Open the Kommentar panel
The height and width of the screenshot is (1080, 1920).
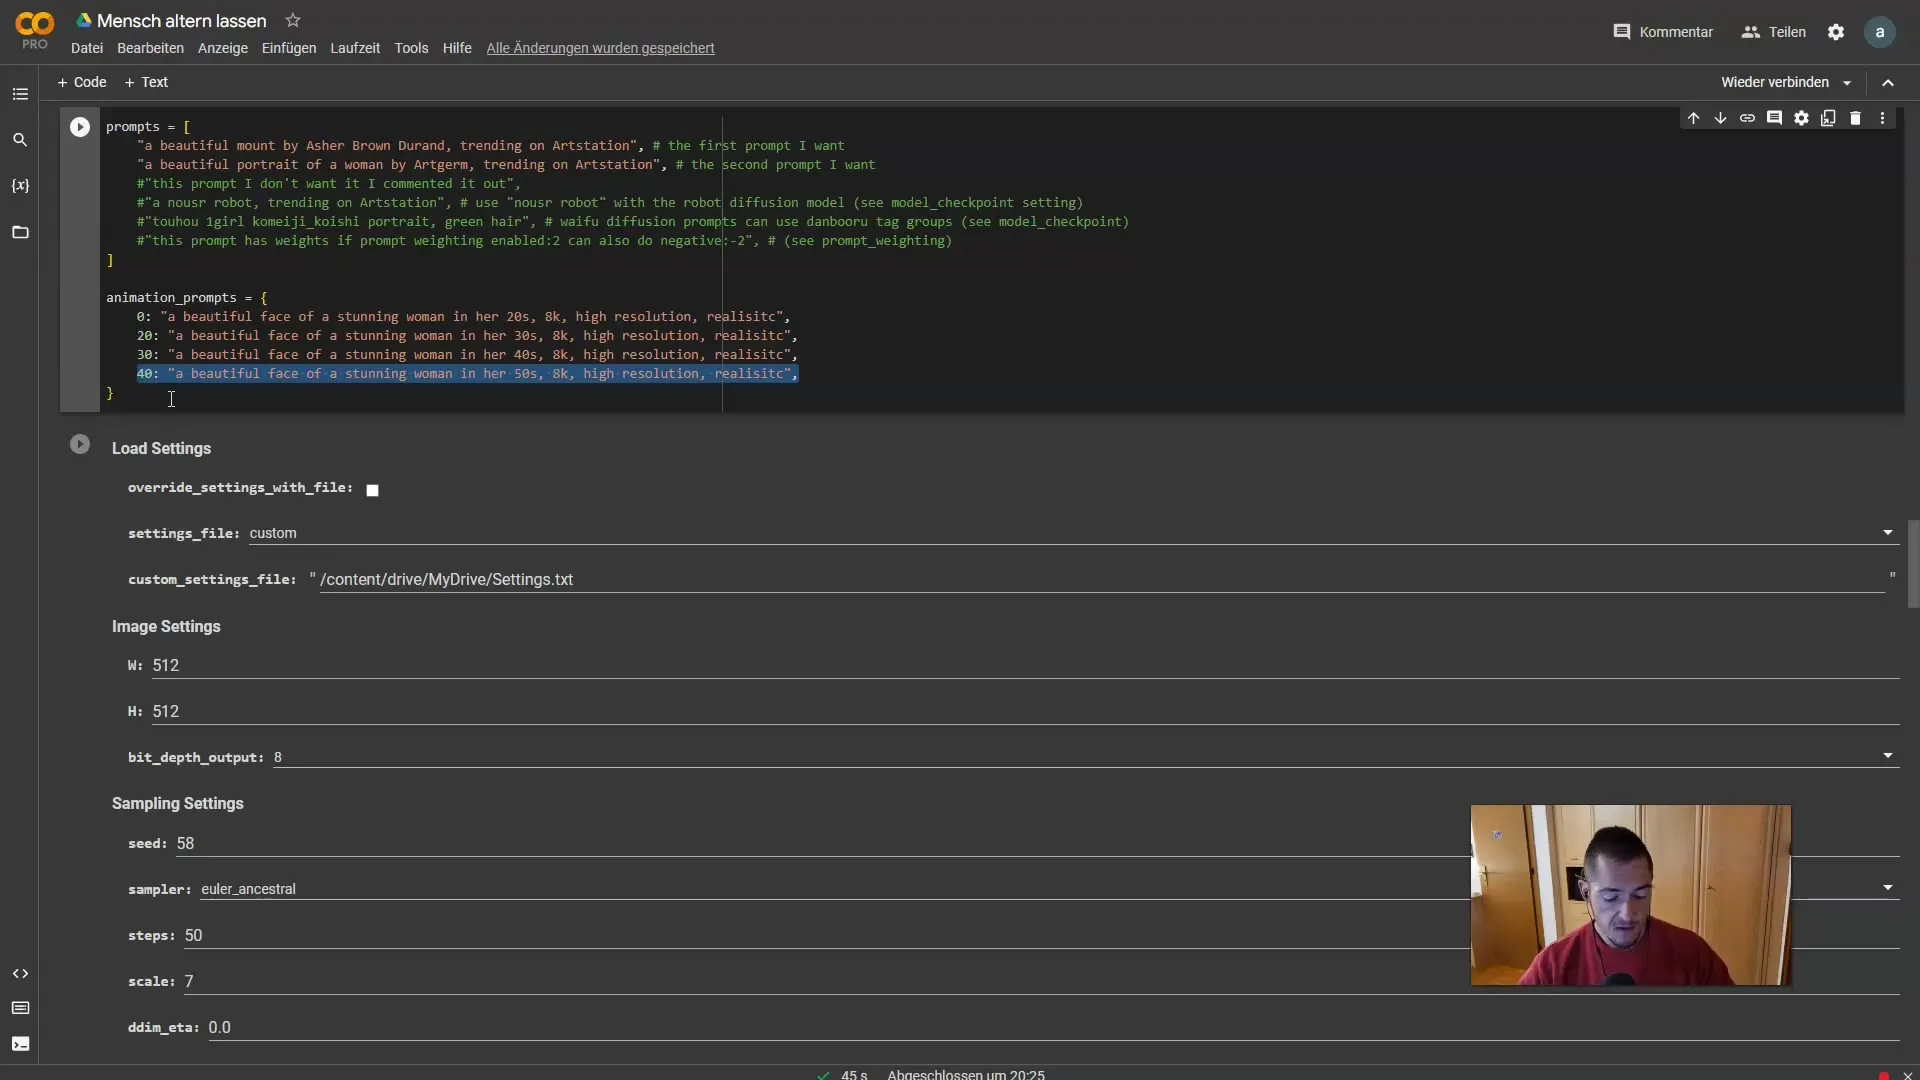coord(1663,32)
